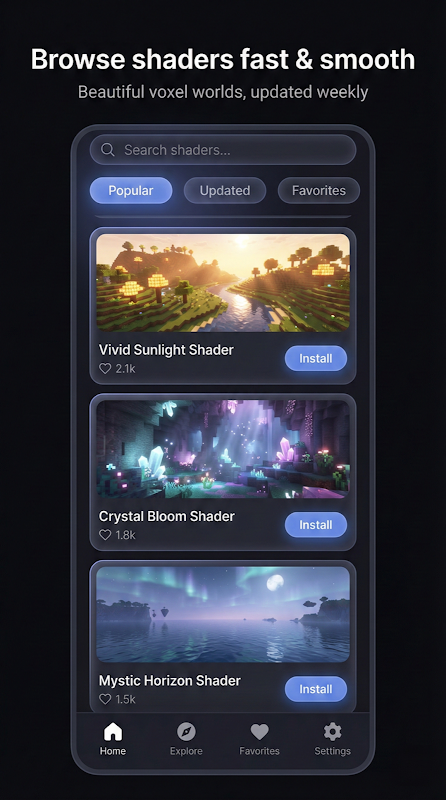Like Vivid Sunlight Shader with heart icon
Image resolution: width=446 pixels, height=800 pixels.
pyautogui.click(x=105, y=368)
